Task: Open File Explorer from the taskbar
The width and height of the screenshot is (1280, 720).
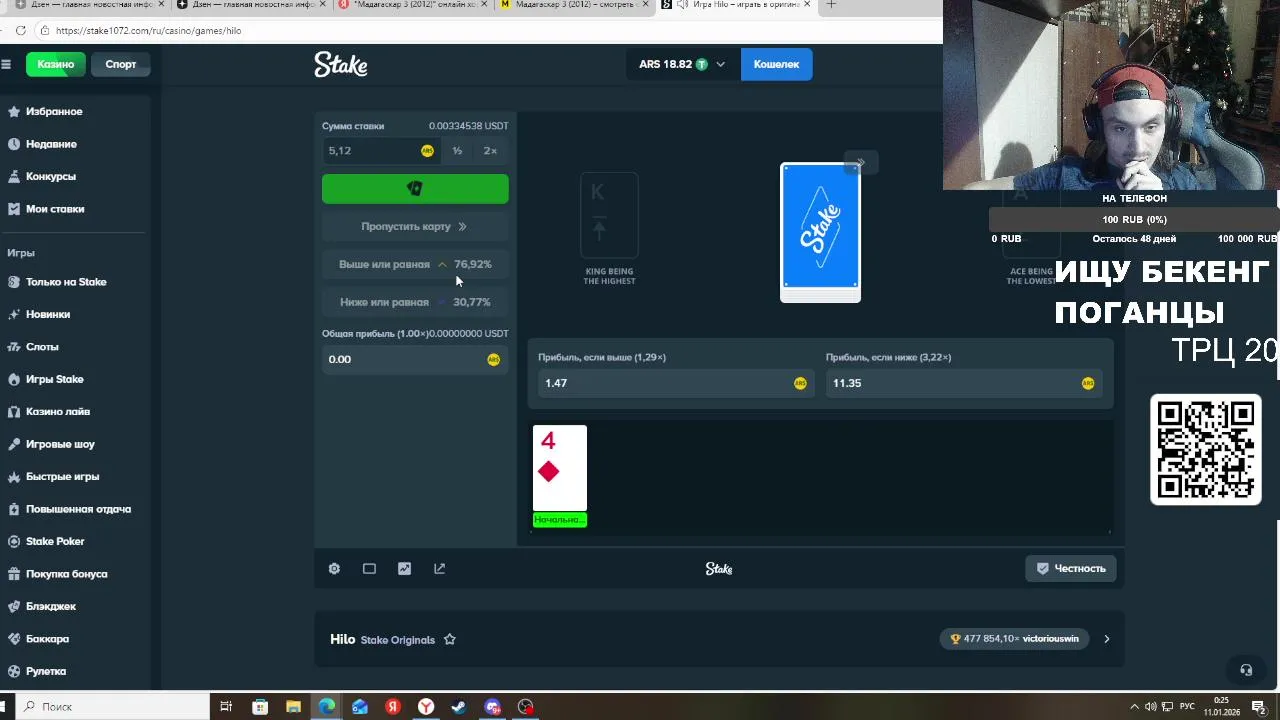Action: [293, 707]
